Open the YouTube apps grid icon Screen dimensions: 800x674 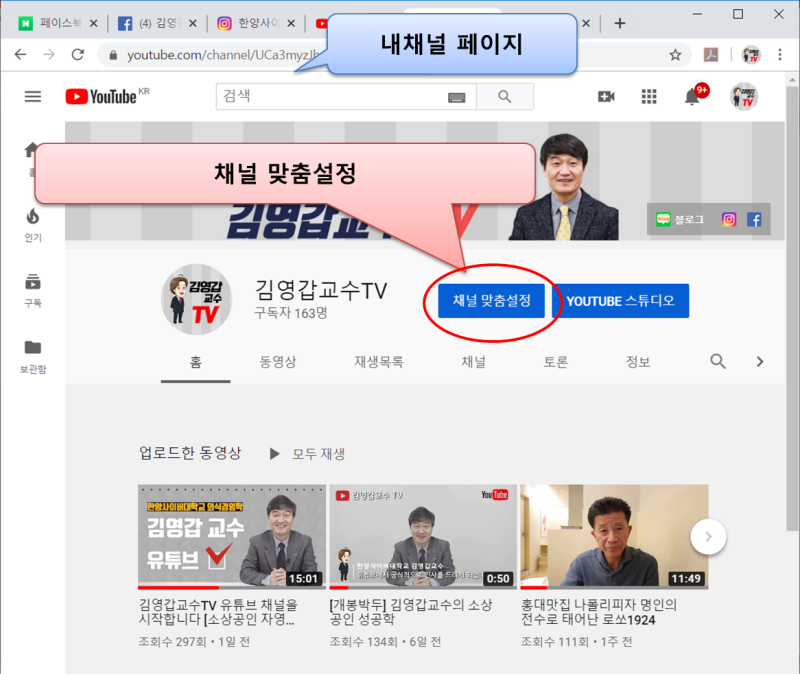[x=649, y=96]
